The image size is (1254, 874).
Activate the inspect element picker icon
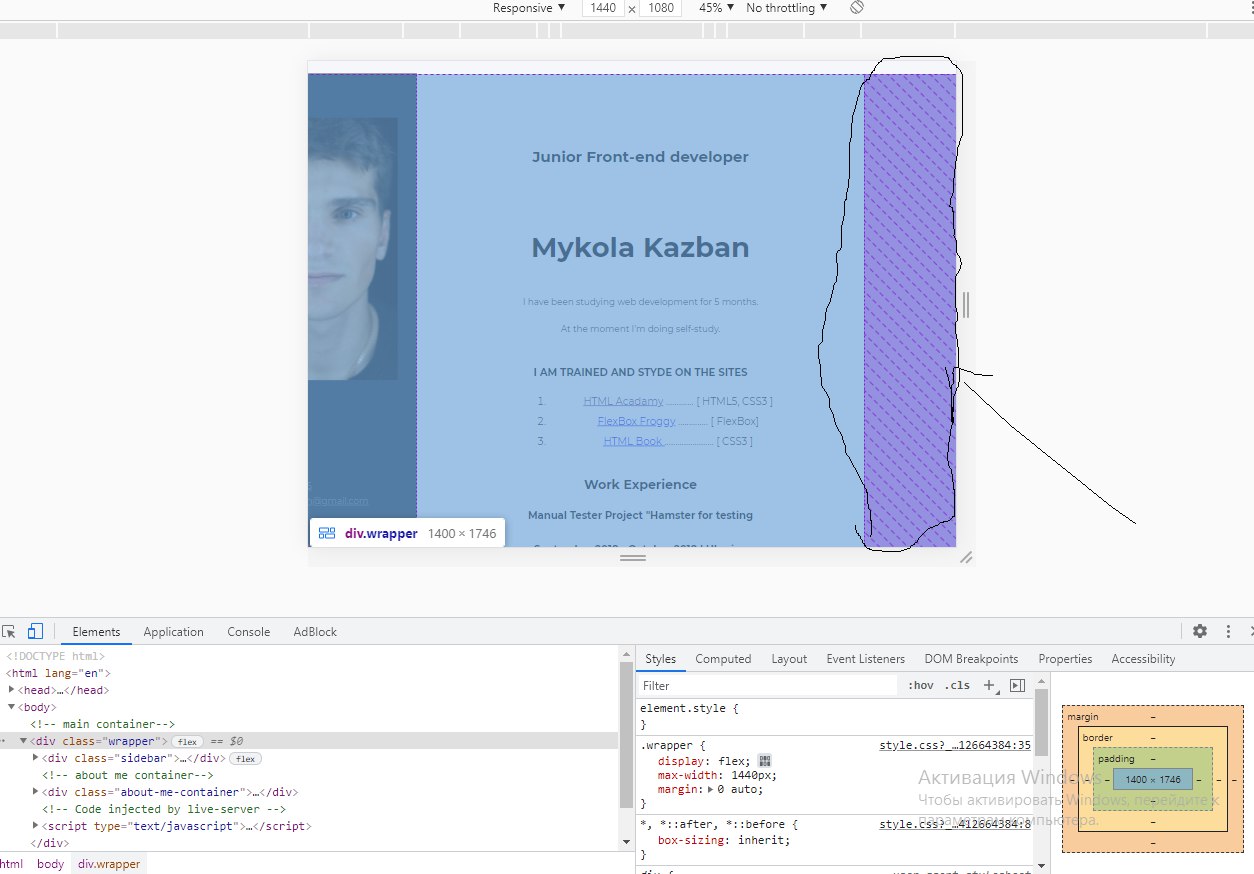9,631
